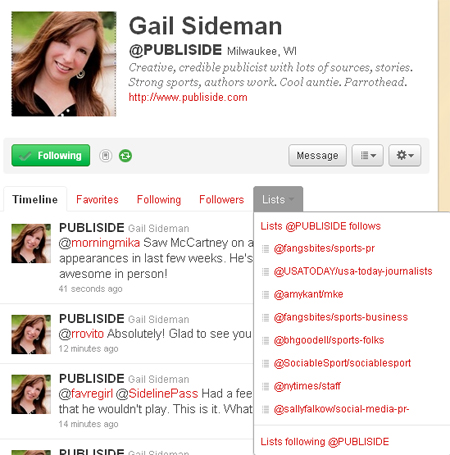Open the add-to-list dropdown button
This screenshot has height=455, width=450.
click(x=368, y=155)
